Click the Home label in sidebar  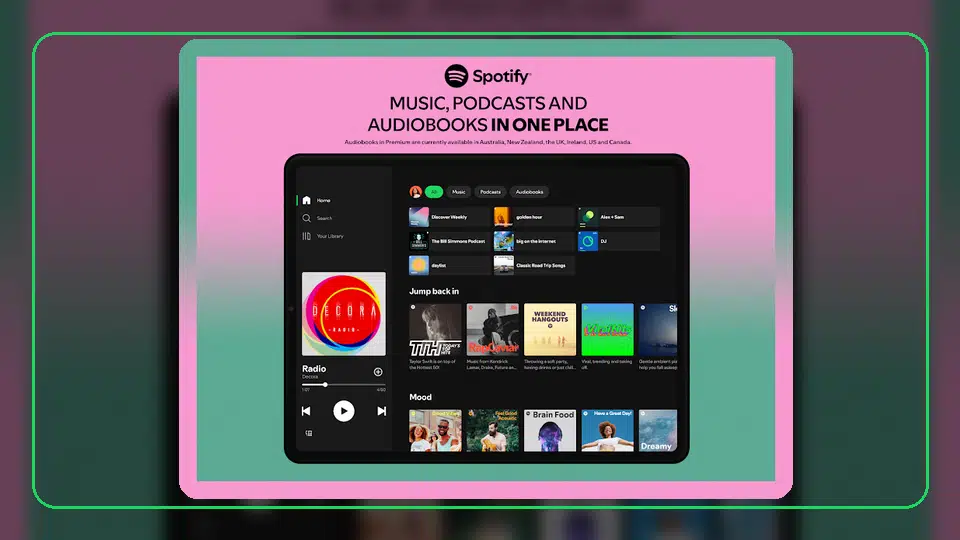click(x=323, y=200)
